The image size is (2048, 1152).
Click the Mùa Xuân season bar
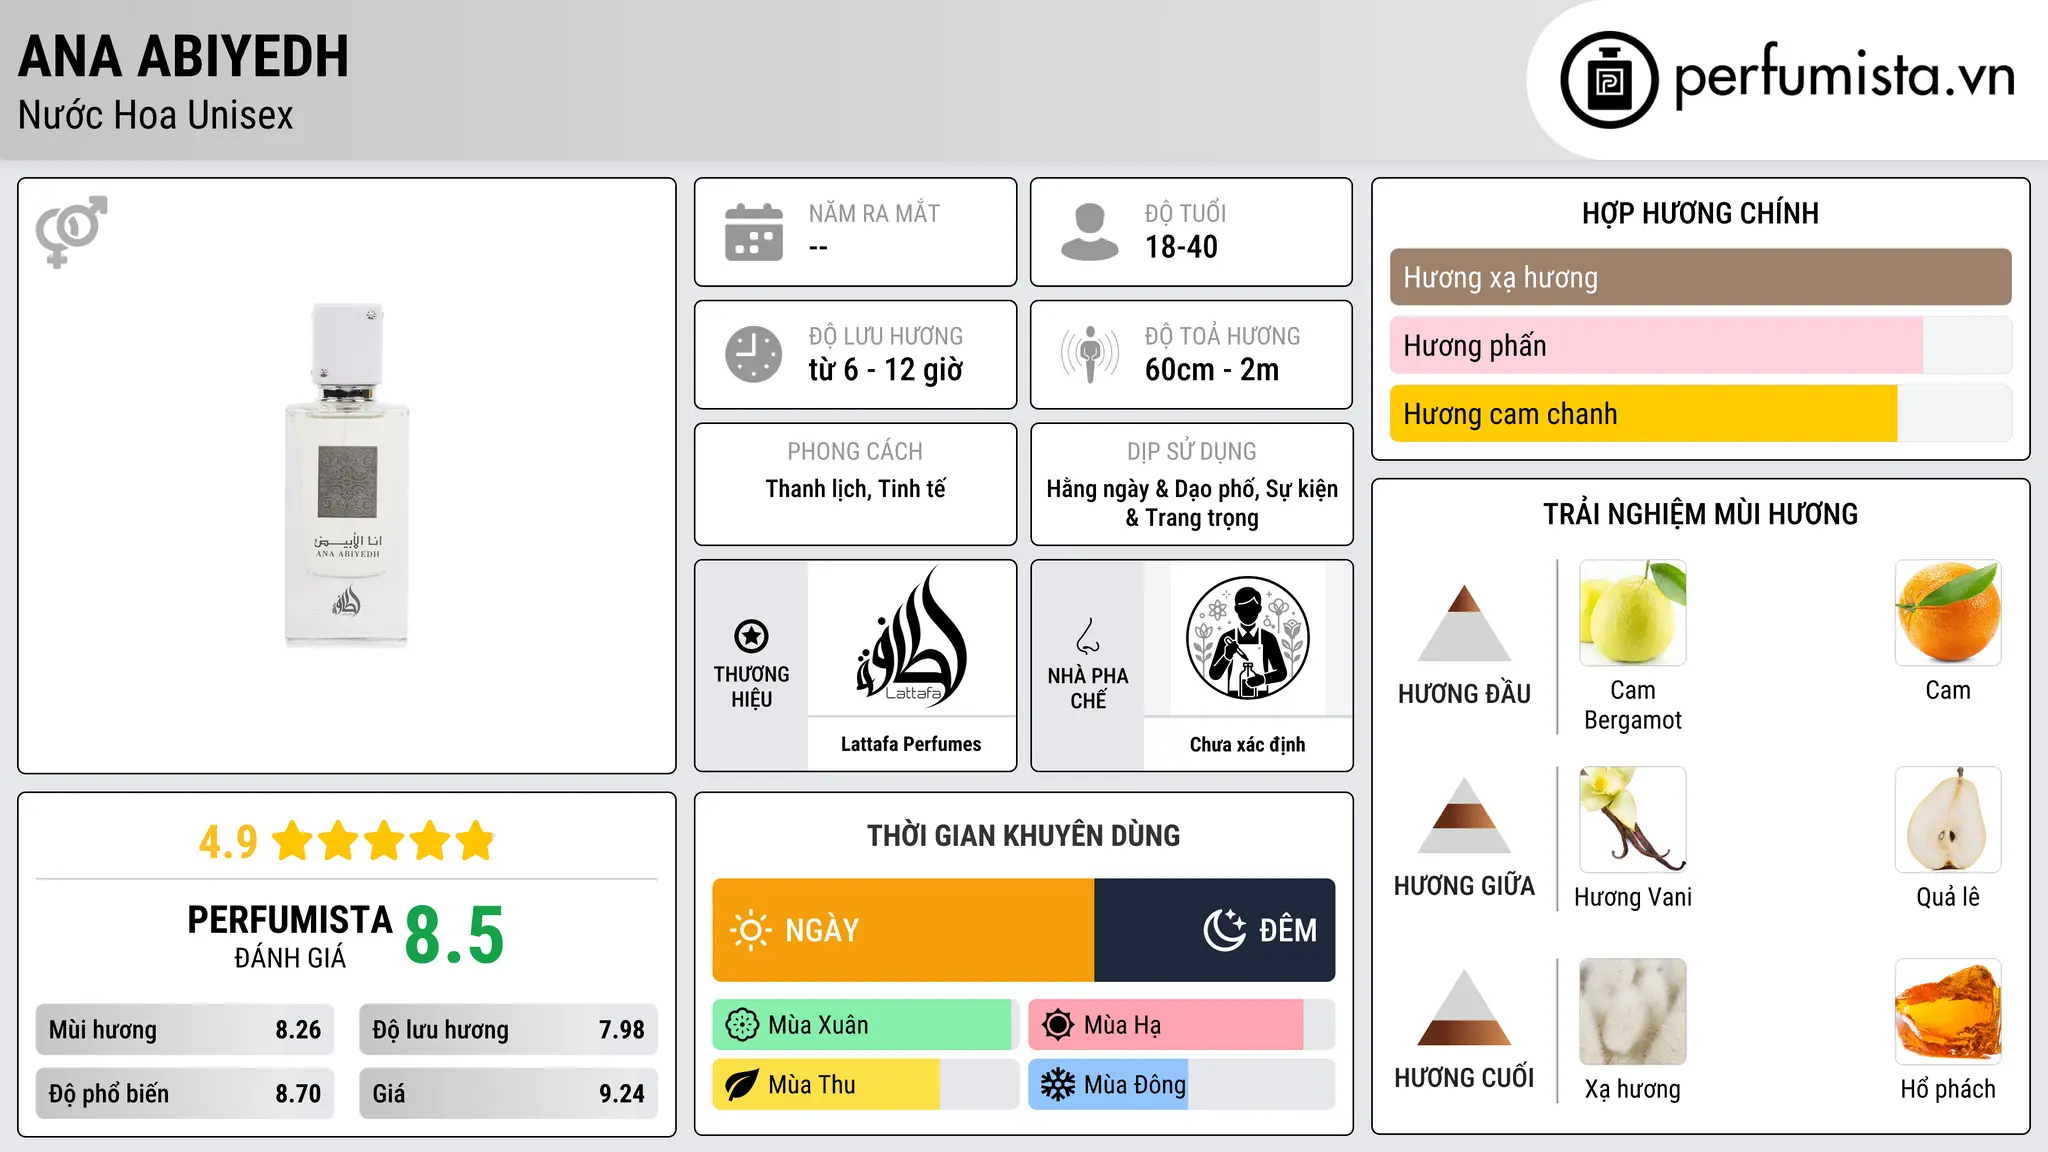pyautogui.click(x=866, y=1025)
